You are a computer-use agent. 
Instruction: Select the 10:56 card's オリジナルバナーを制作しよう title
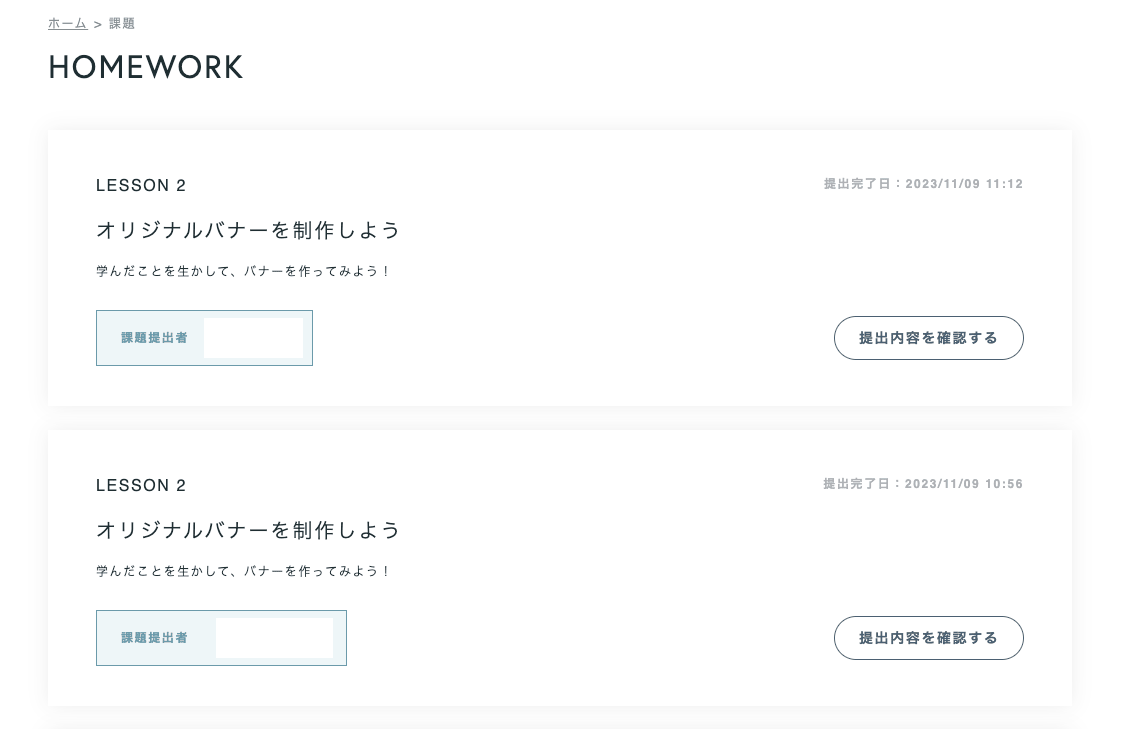[248, 530]
